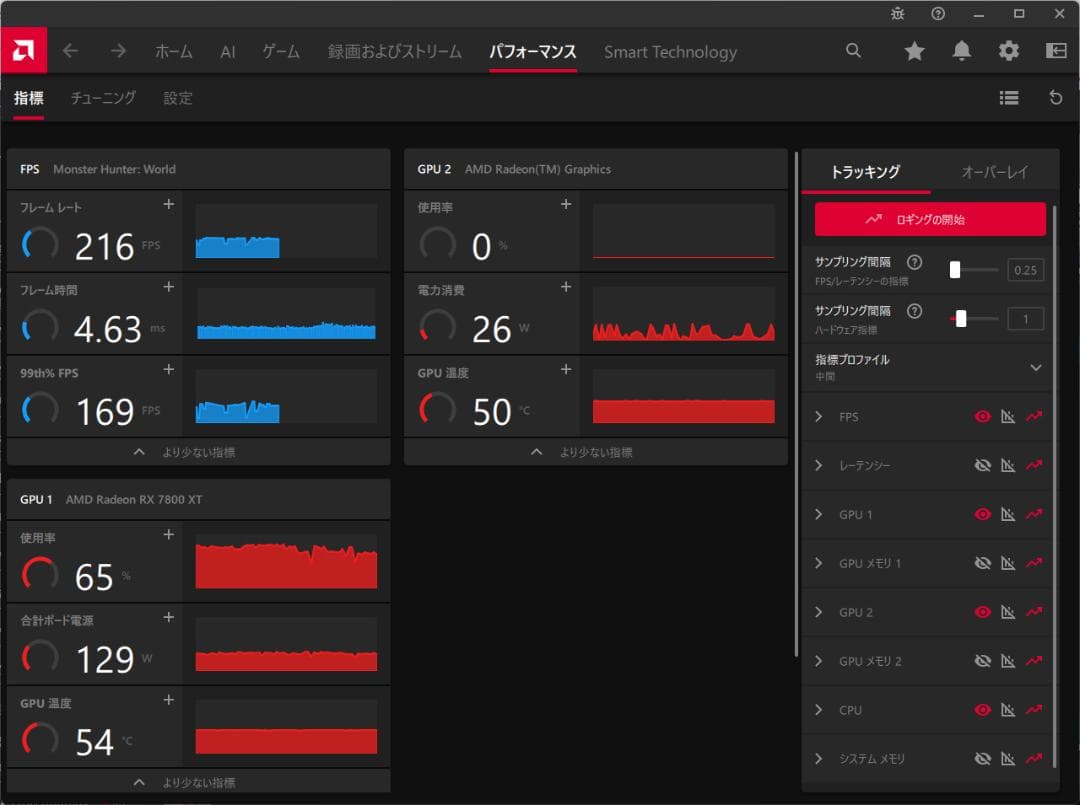Open favorites star icon
This screenshot has height=805, width=1080.
click(914, 50)
